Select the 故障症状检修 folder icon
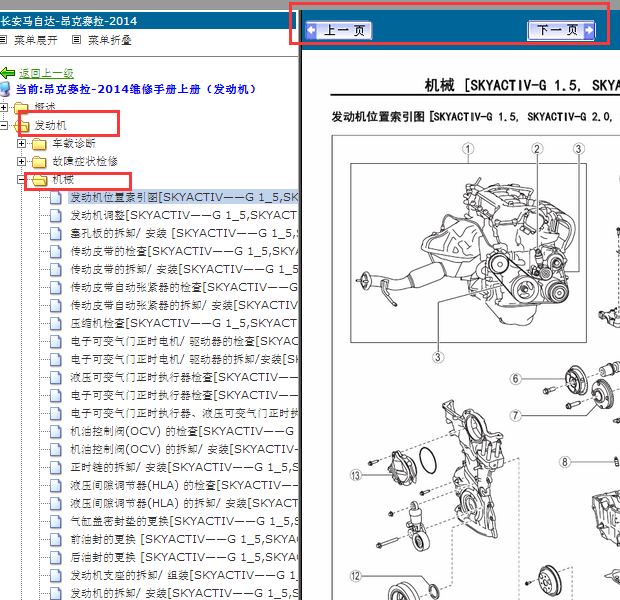620x600 pixels. pos(39,162)
